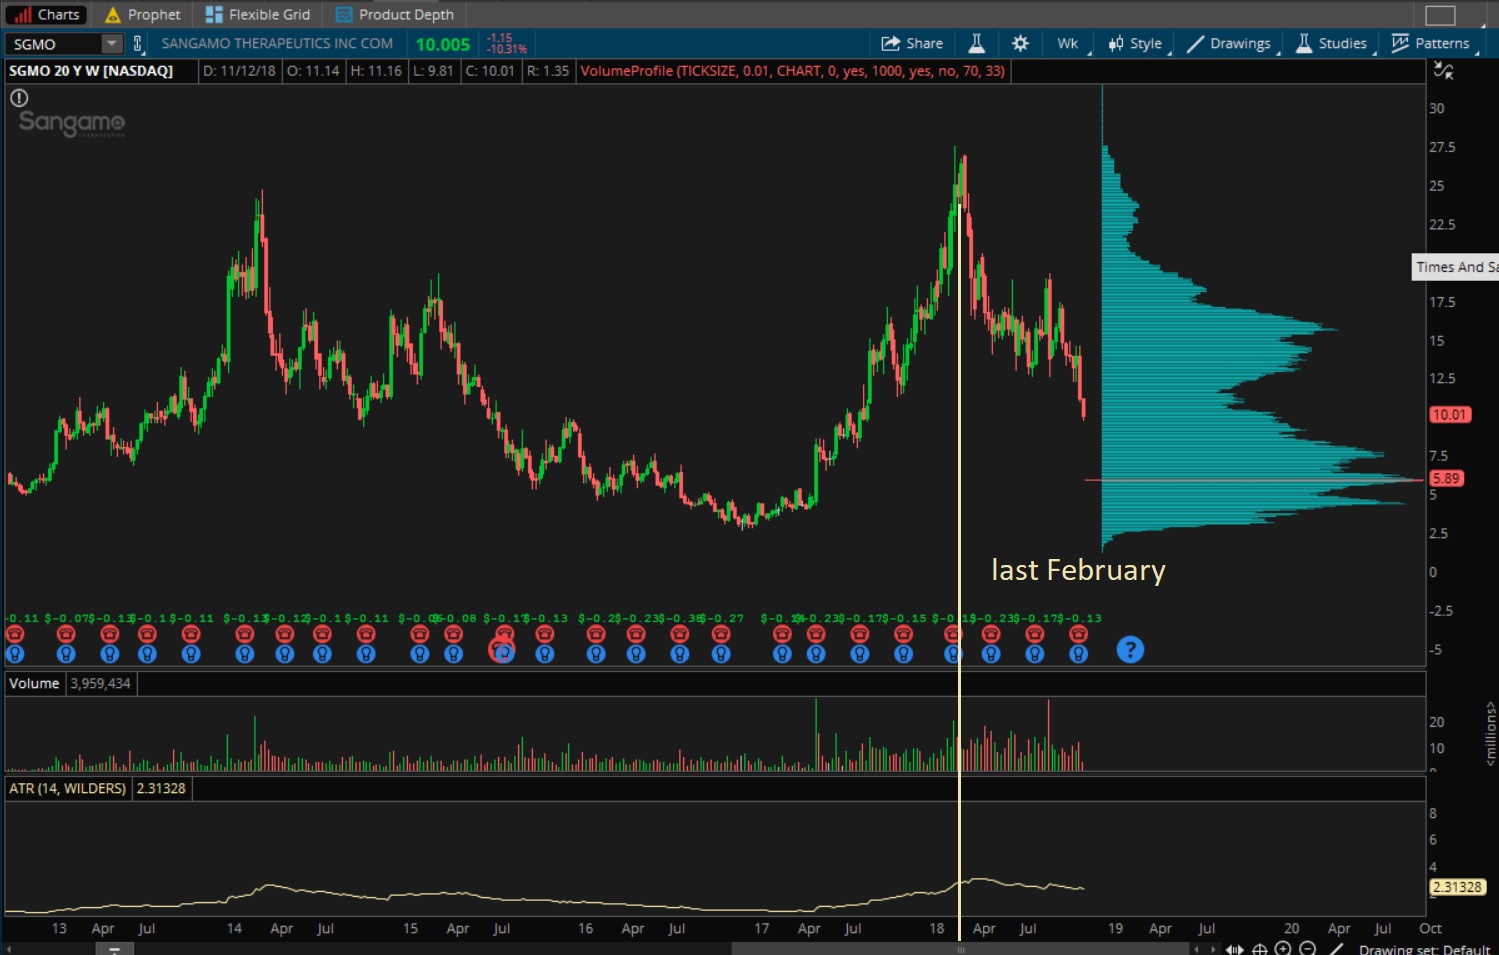
Task: Click the D: 11/12/18 date field
Action: coord(240,71)
